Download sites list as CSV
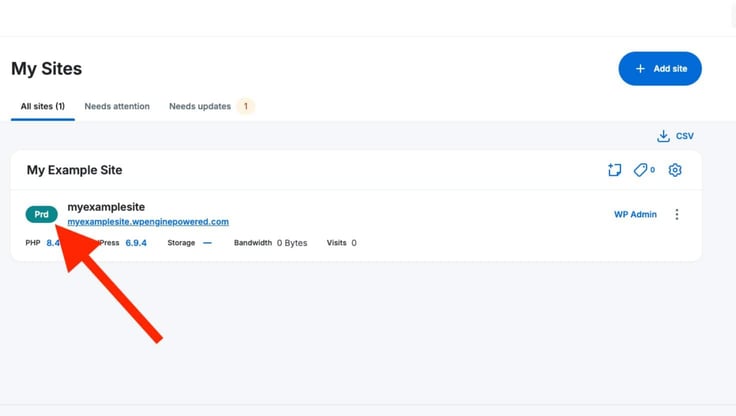 (675, 136)
